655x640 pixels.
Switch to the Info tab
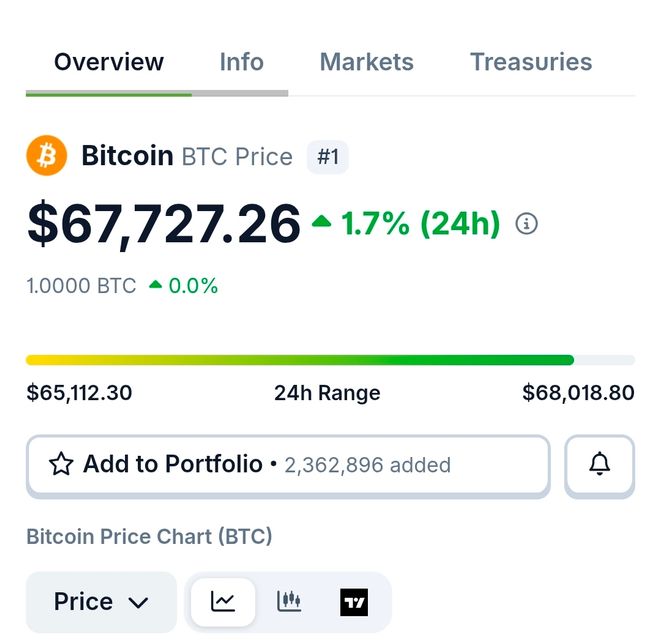[x=241, y=62]
